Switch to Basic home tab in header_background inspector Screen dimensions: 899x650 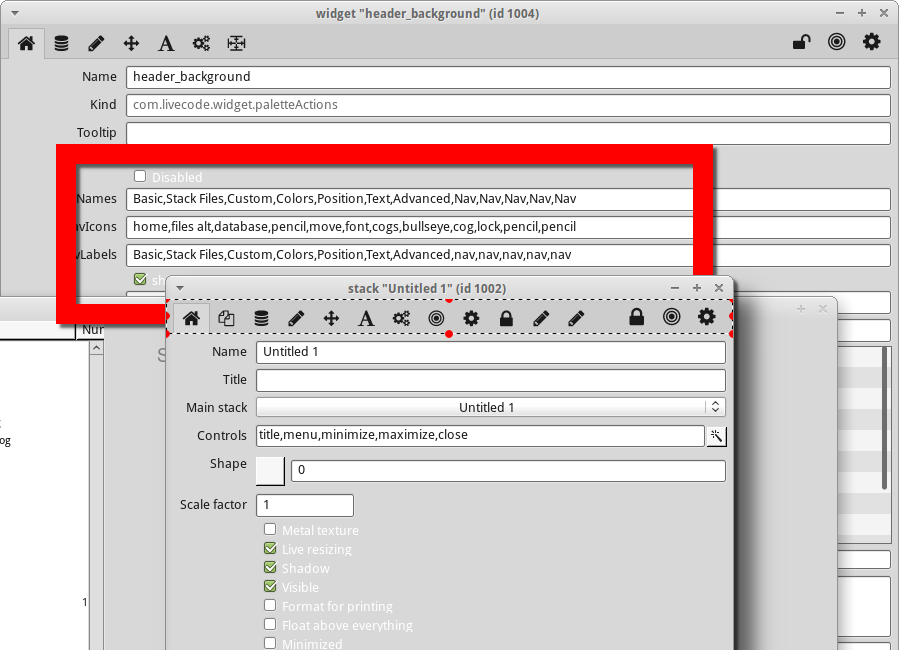pyautogui.click(x=26, y=43)
